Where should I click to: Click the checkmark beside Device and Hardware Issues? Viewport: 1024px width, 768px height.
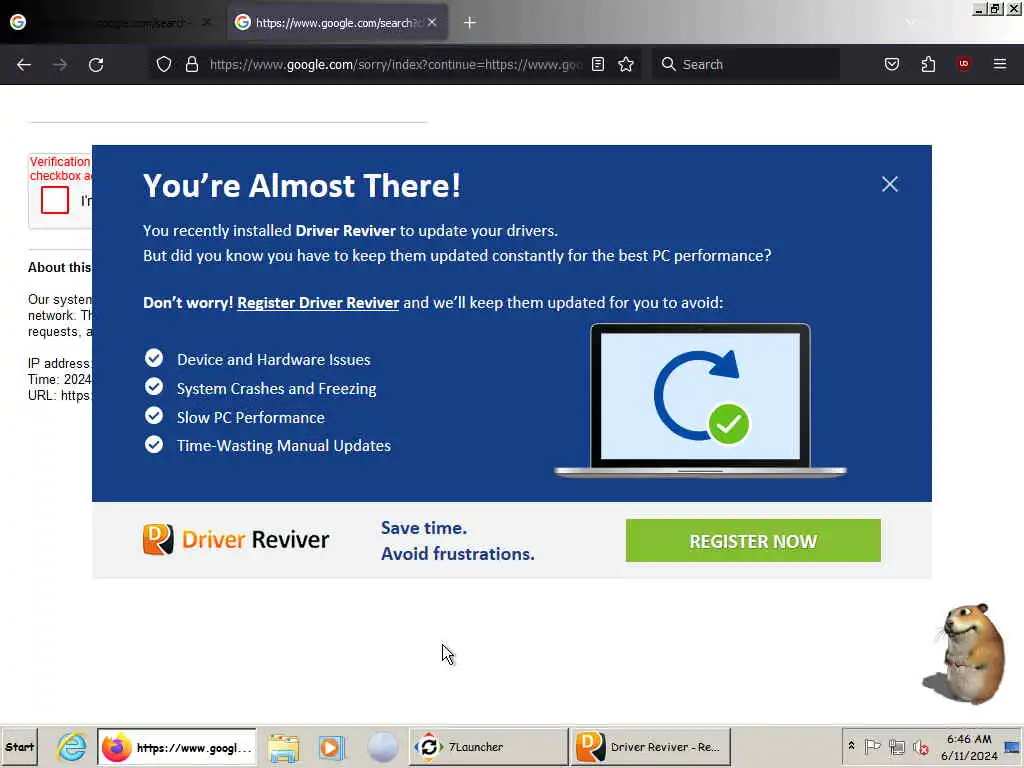pyautogui.click(x=154, y=358)
